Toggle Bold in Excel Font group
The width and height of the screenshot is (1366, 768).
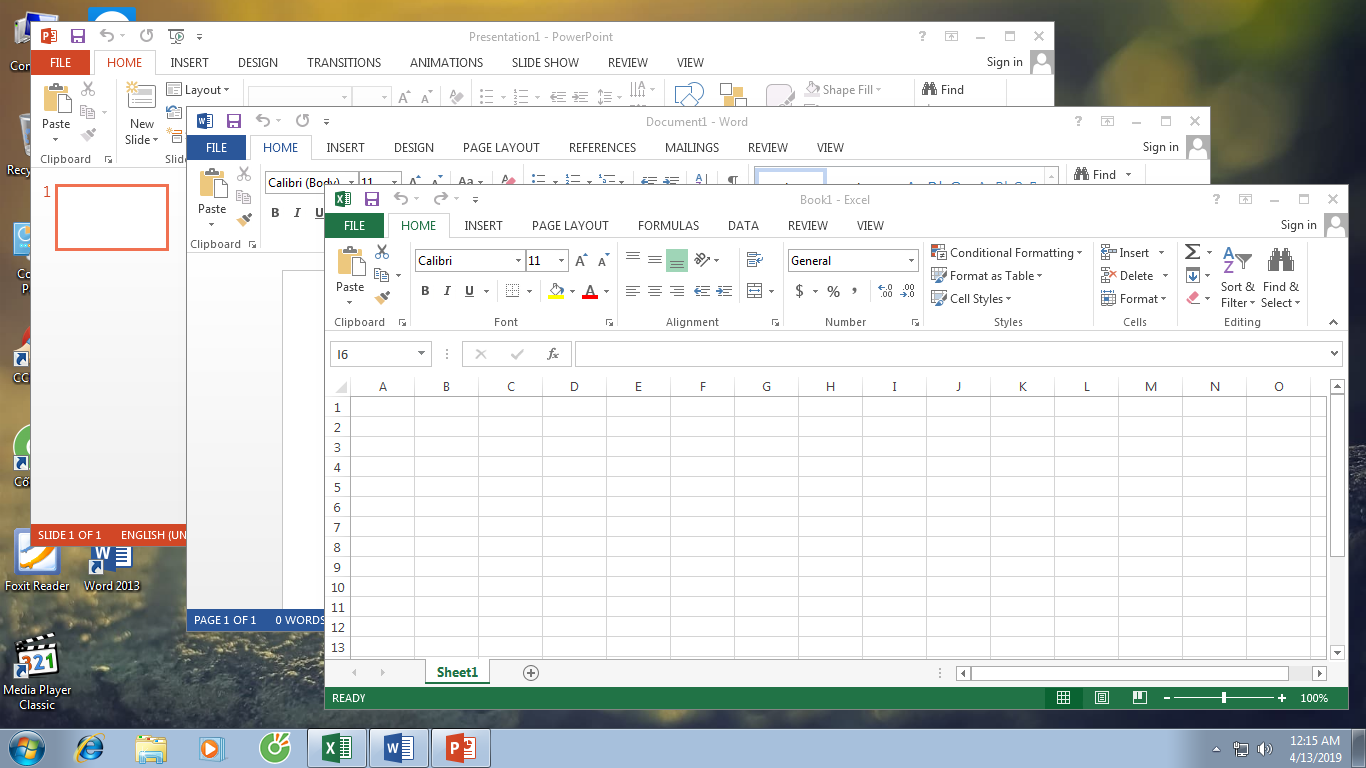(425, 291)
